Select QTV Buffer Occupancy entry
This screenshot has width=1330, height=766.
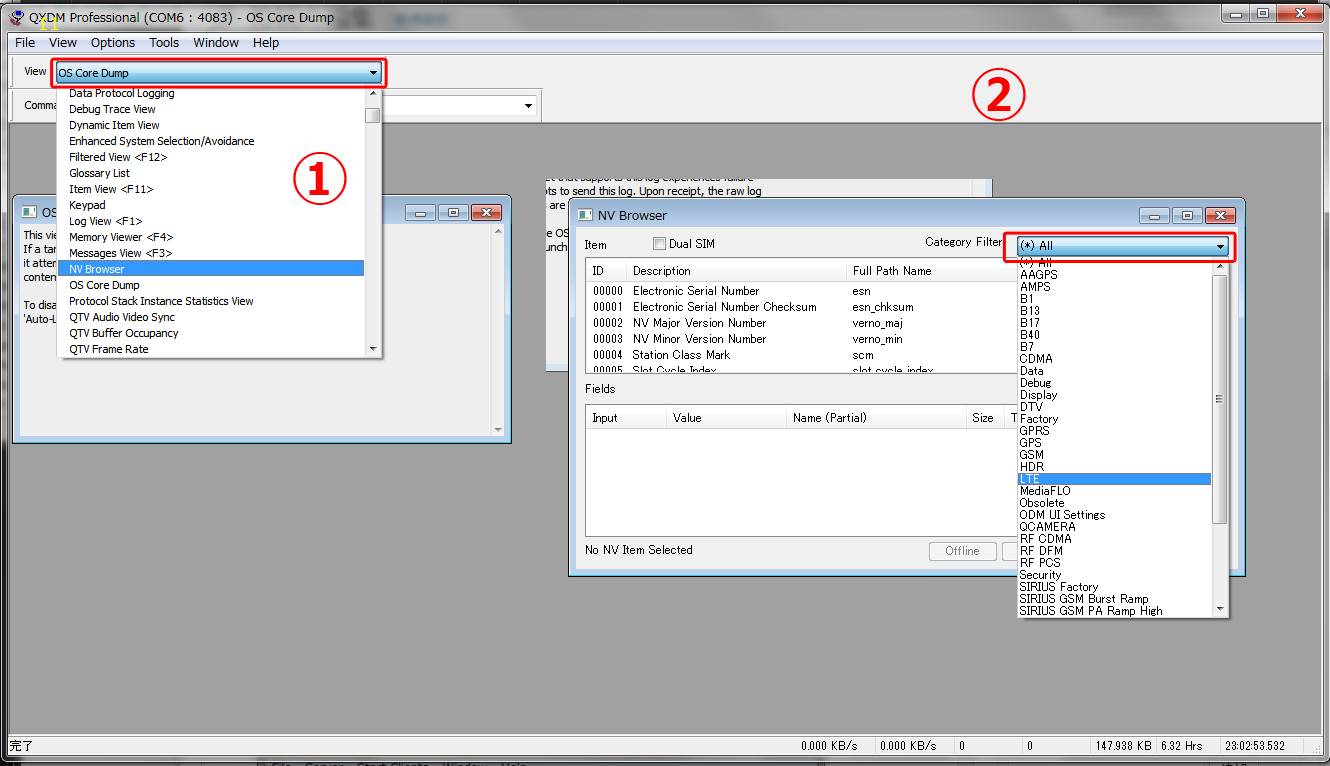(x=124, y=333)
